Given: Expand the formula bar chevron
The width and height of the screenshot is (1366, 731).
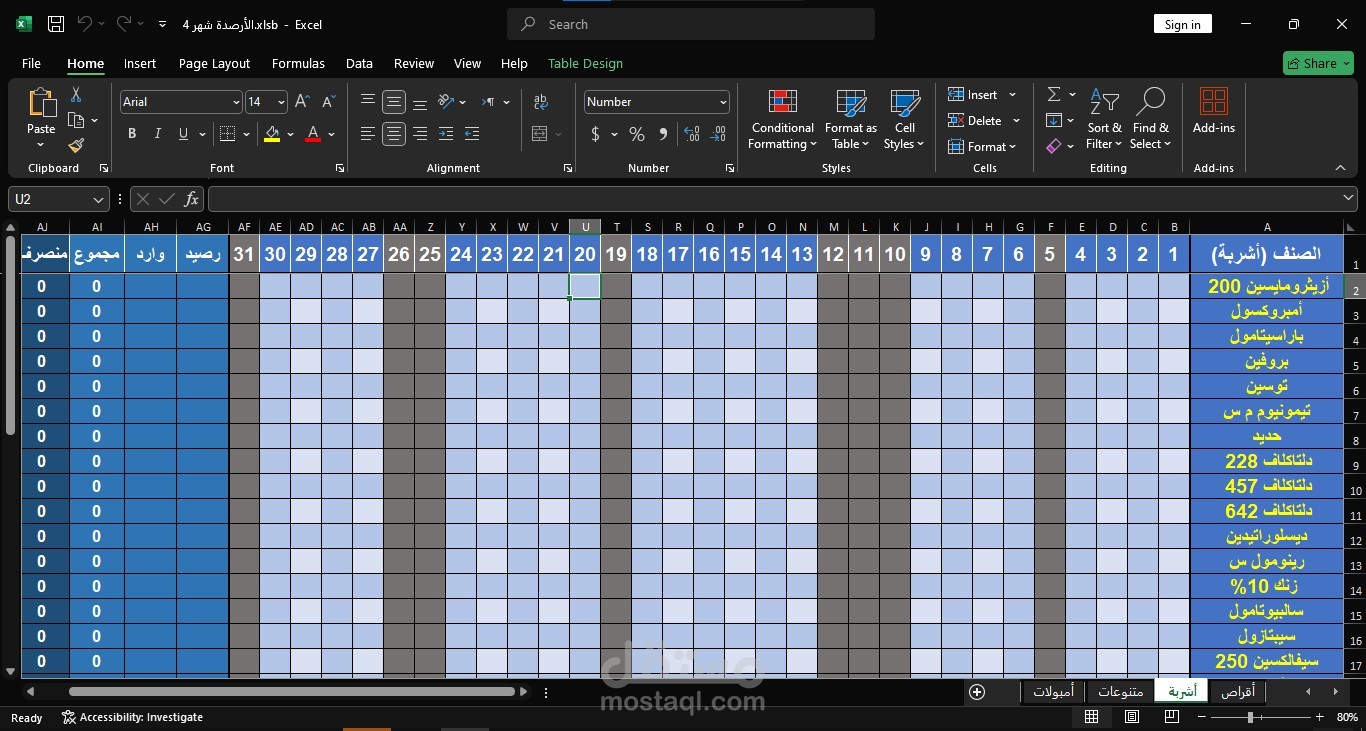Looking at the screenshot, I should pyautogui.click(x=1350, y=199).
